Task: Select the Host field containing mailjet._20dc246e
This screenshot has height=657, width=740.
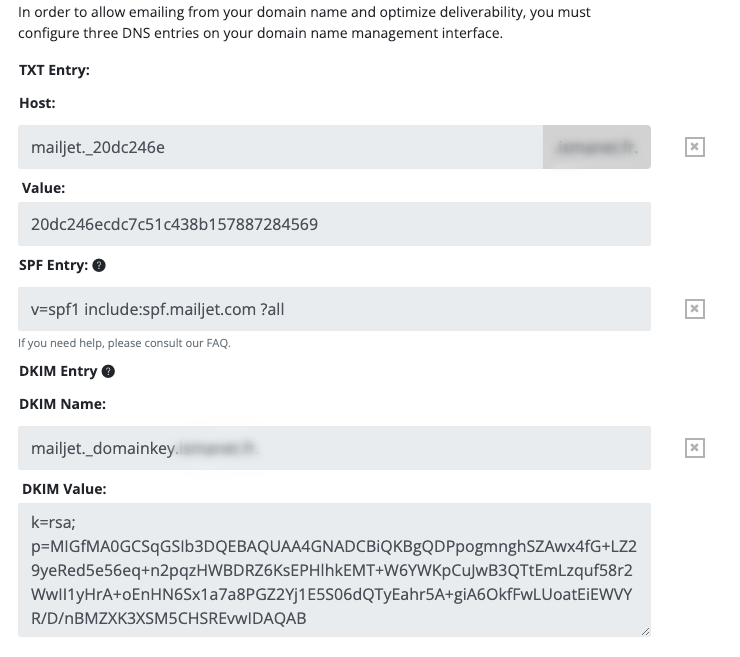Action: (280, 147)
